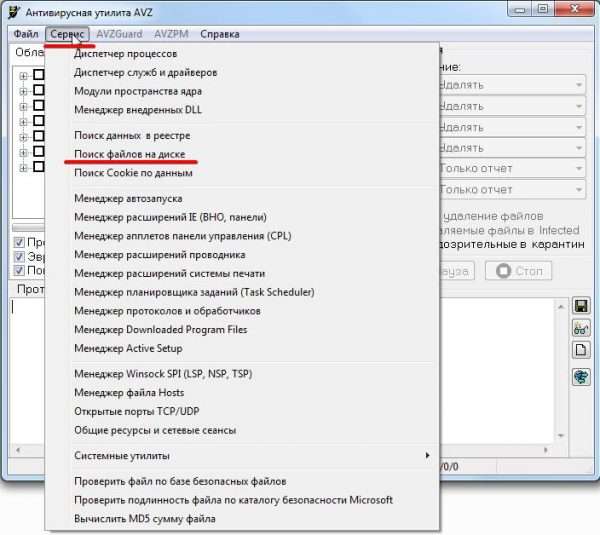Open Менеджер апплетов панели управления (CPL)
600x535 pixels.
tap(183, 236)
